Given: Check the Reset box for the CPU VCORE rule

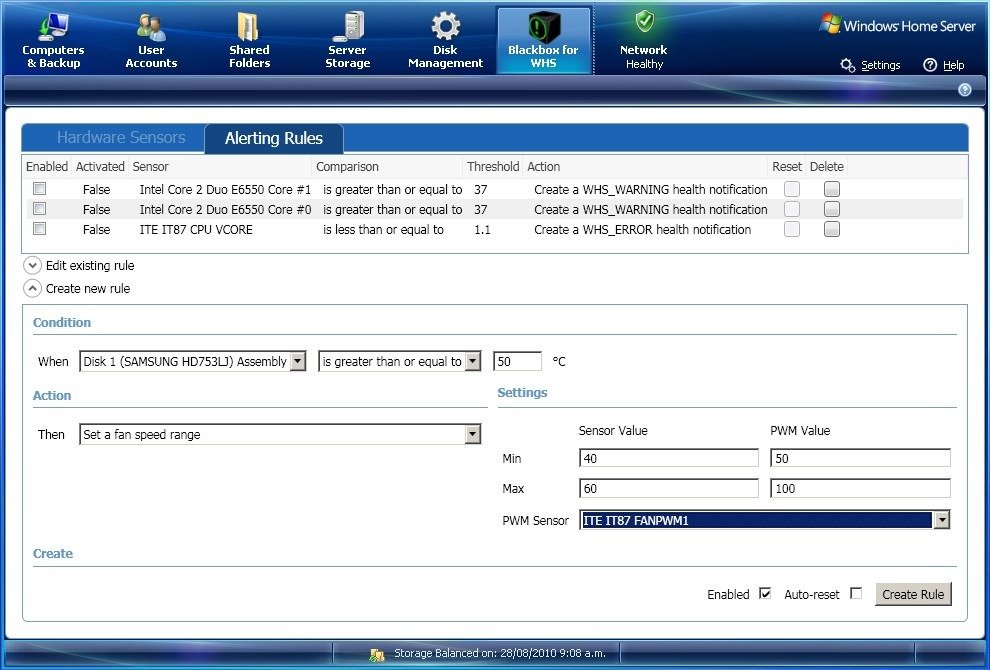Looking at the screenshot, I should coord(792,229).
